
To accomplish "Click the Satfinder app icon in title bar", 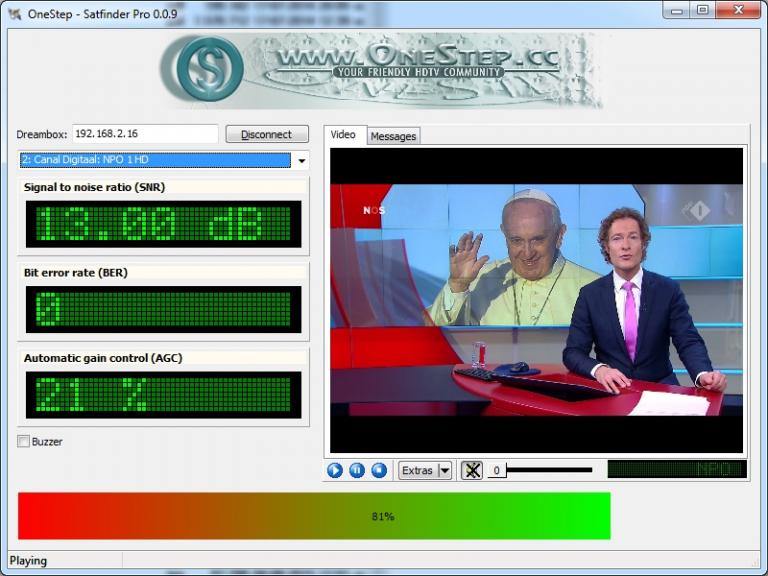I will coord(16,13).
